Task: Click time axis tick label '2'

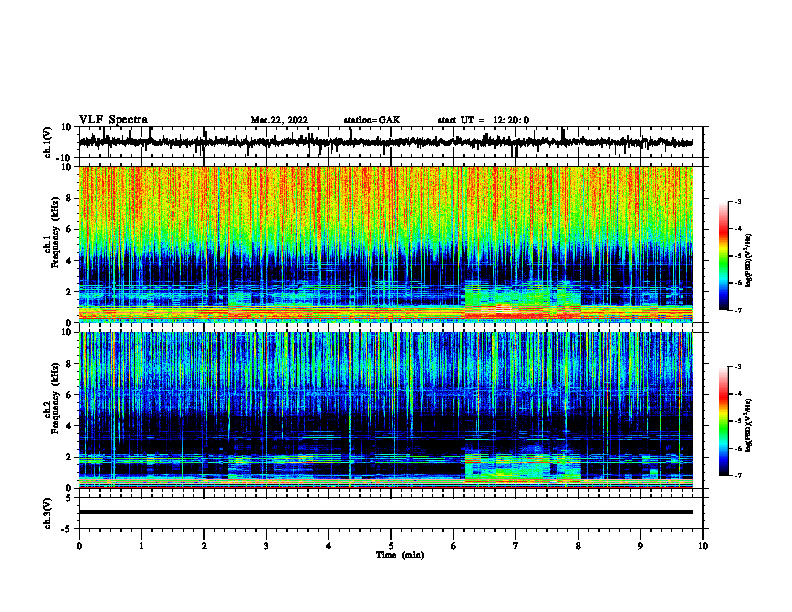Action: (x=204, y=546)
